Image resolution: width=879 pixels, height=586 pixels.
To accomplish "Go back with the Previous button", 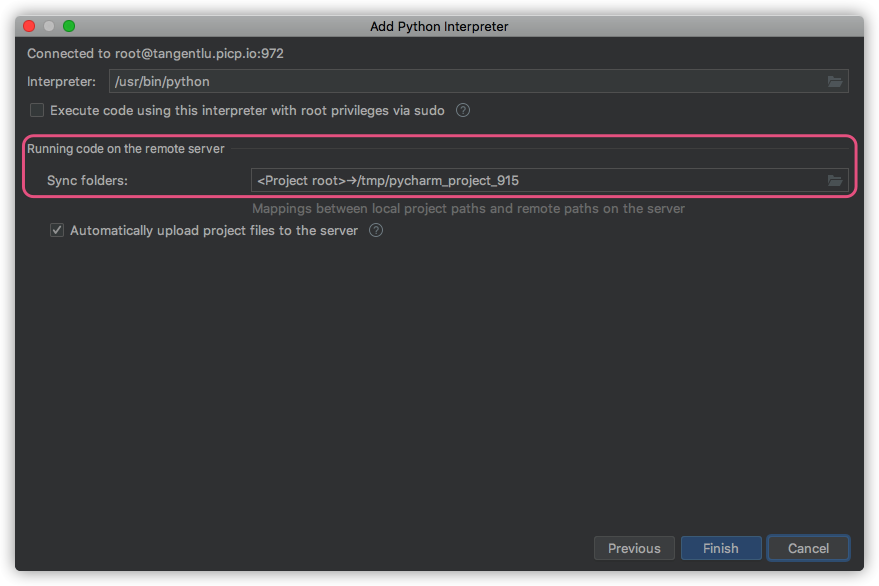I will [634, 548].
